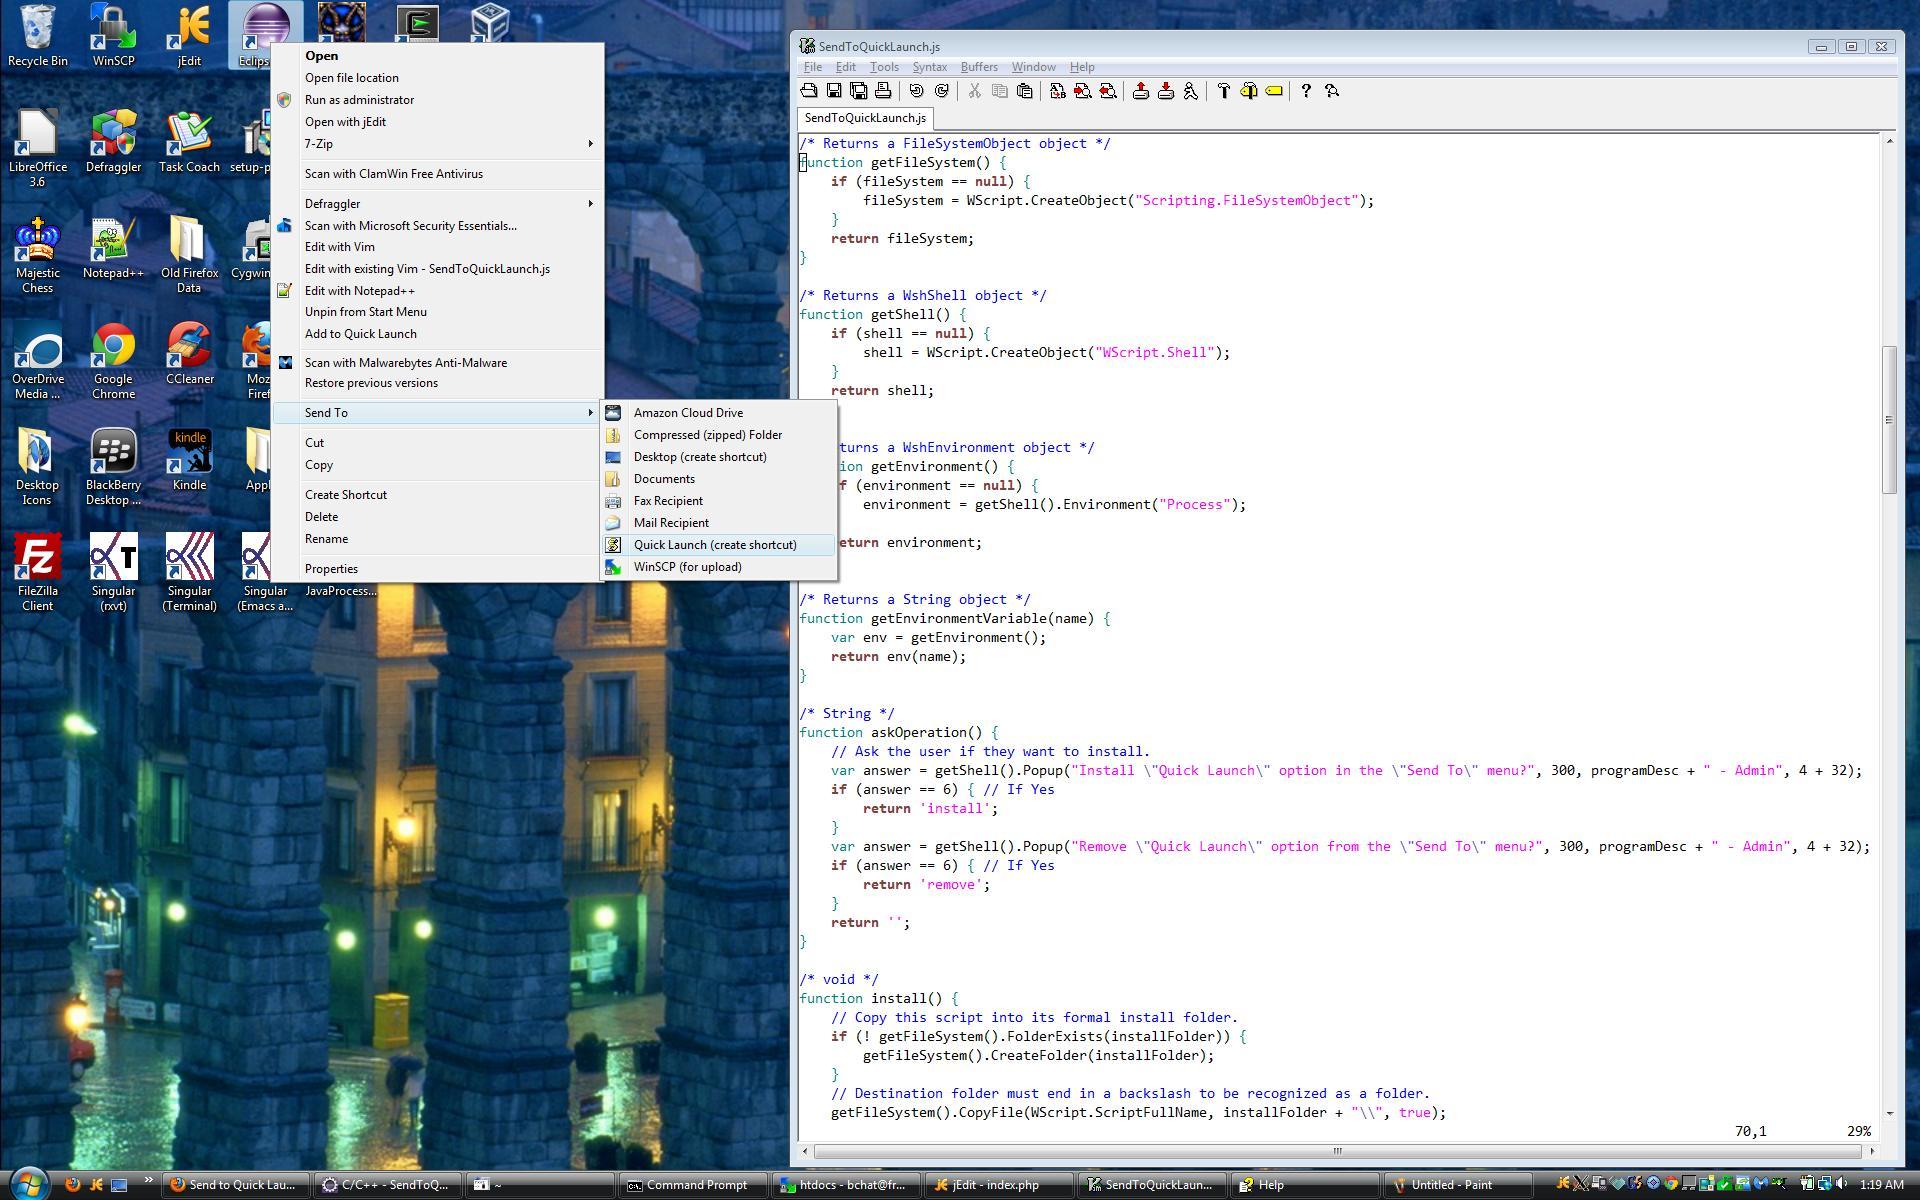The height and width of the screenshot is (1200, 1920).
Task: Click the Open file toolbar icon in gVim
Action: point(808,91)
